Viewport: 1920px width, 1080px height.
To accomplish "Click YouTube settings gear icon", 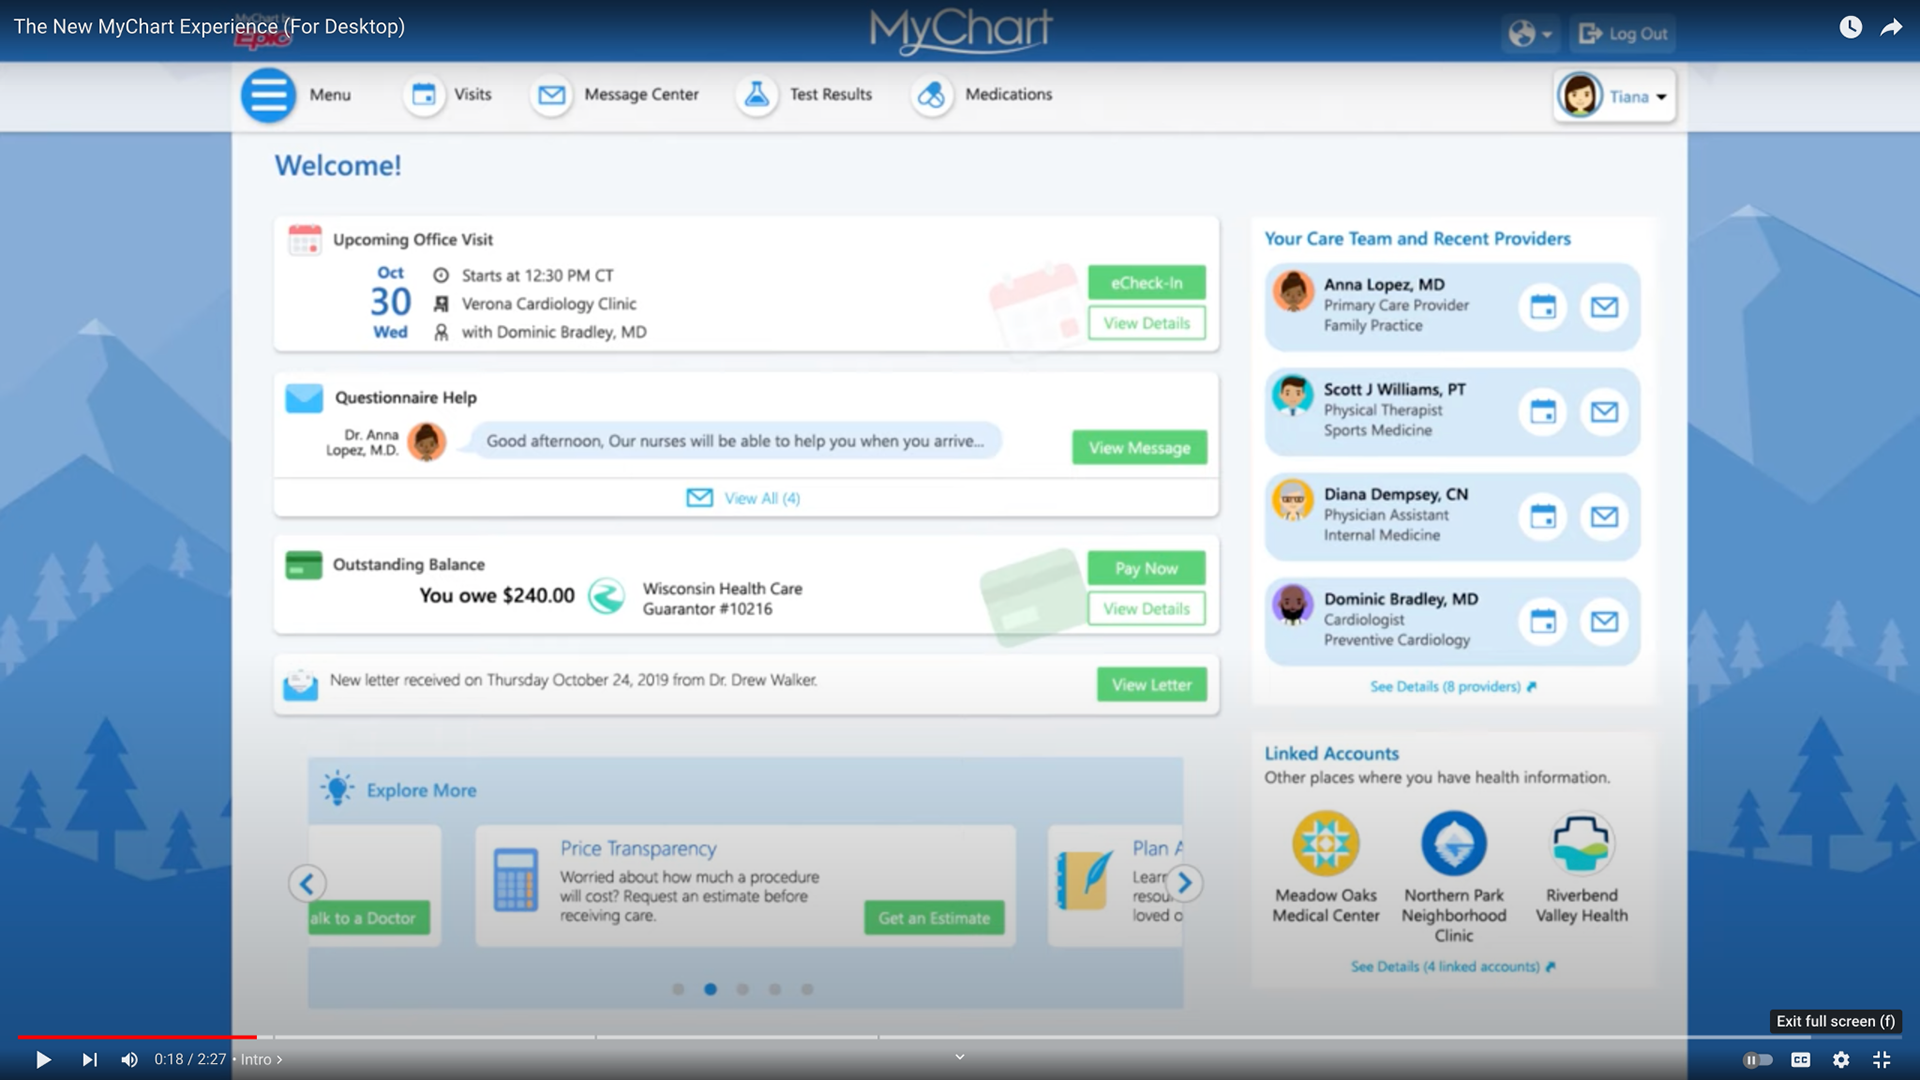I will tap(1841, 1060).
